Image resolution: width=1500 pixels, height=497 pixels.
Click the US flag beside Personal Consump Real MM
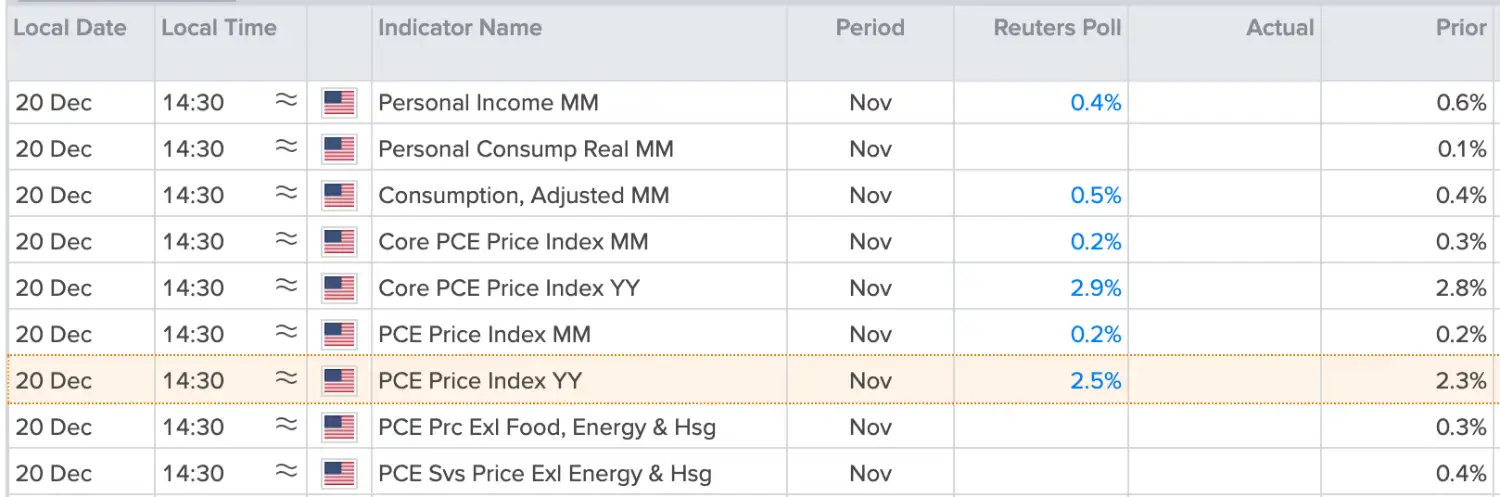coord(339,149)
